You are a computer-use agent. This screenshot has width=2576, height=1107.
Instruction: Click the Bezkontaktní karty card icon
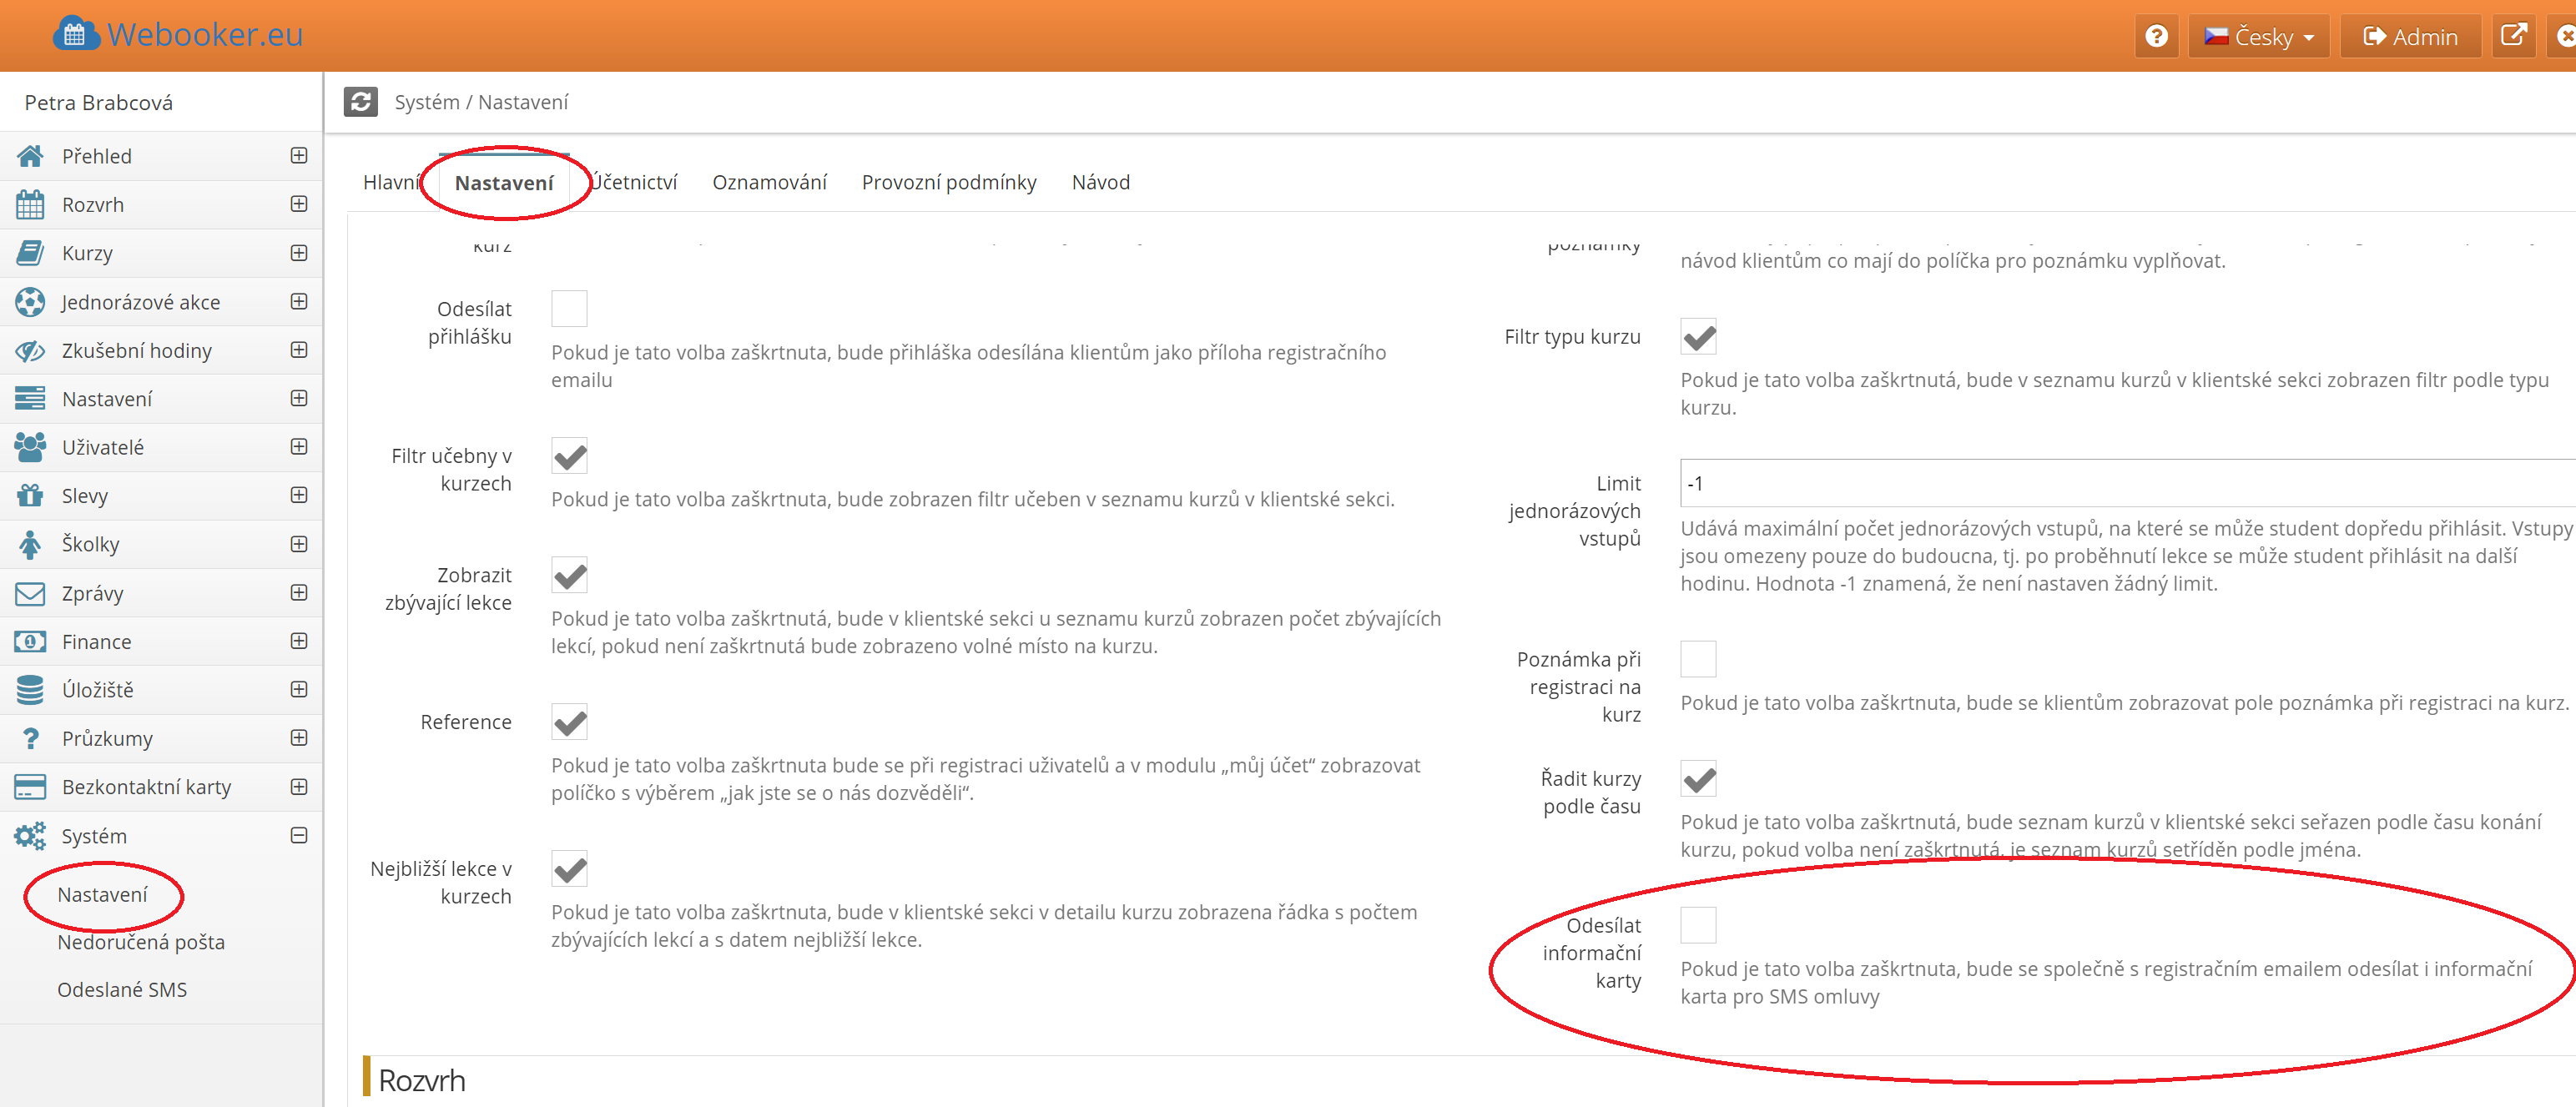[x=30, y=787]
